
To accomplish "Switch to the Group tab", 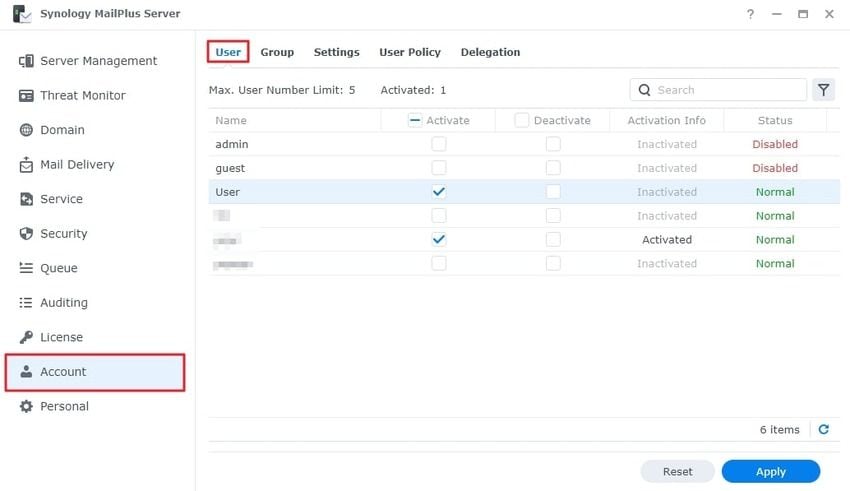I will tap(277, 52).
